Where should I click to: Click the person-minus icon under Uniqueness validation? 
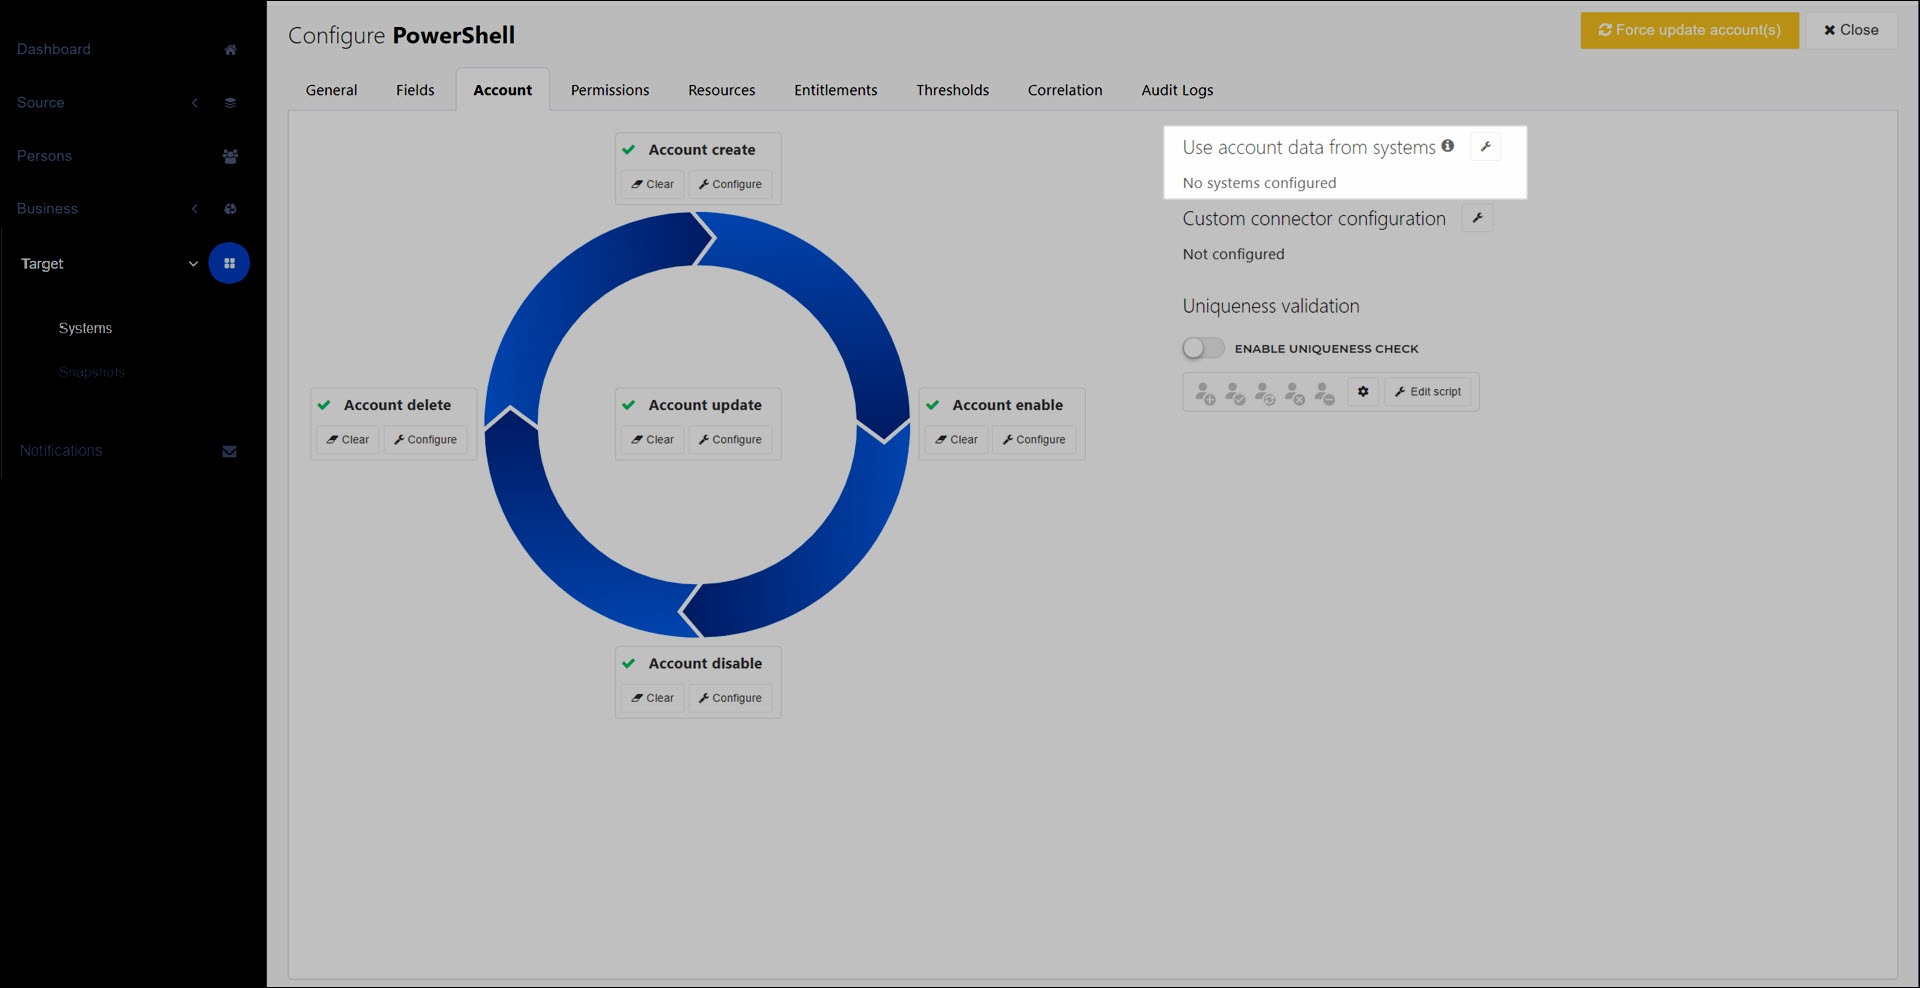pyautogui.click(x=1325, y=392)
